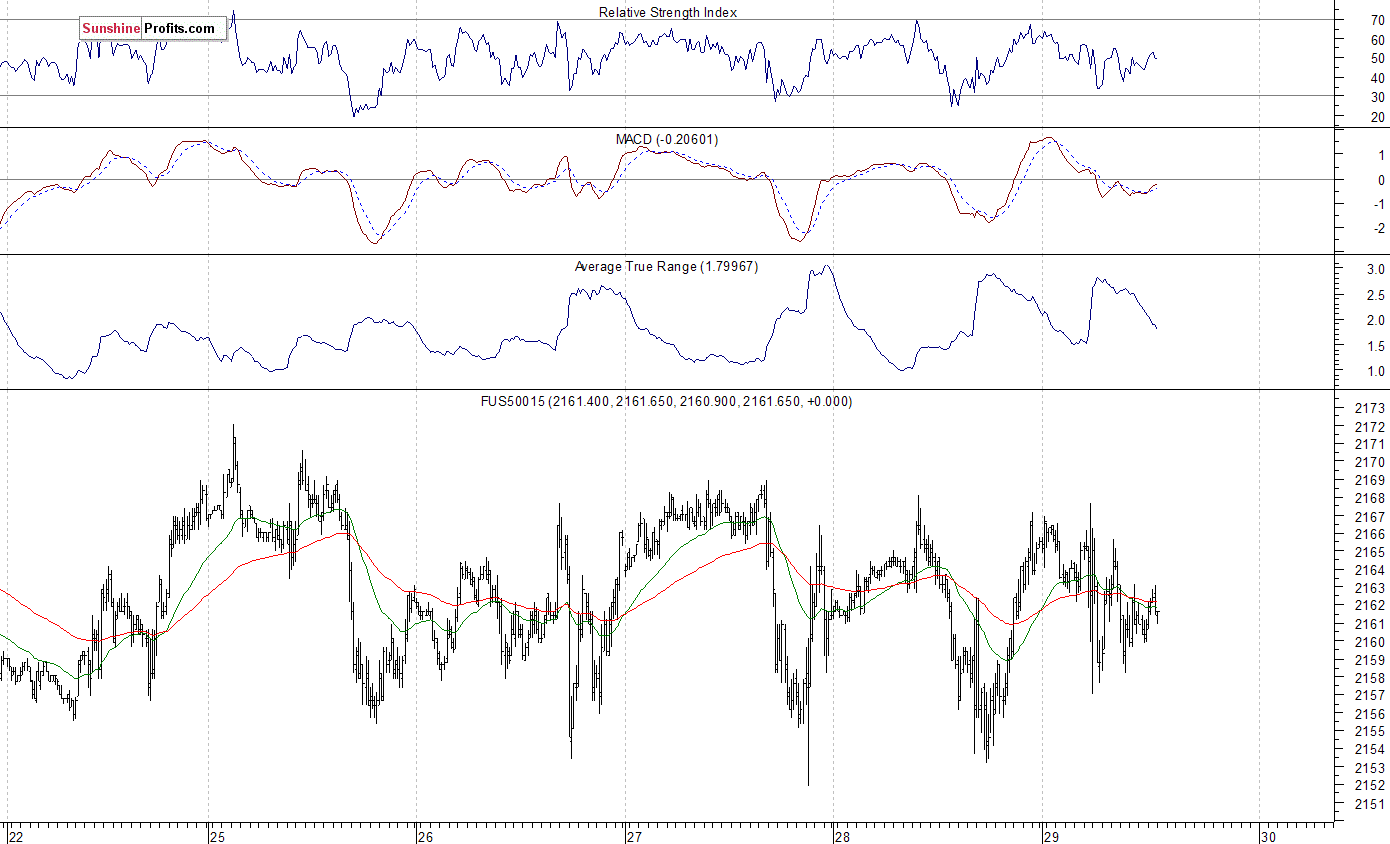Click the 2162 price axis label
The width and height of the screenshot is (1390, 844).
(x=1368, y=607)
